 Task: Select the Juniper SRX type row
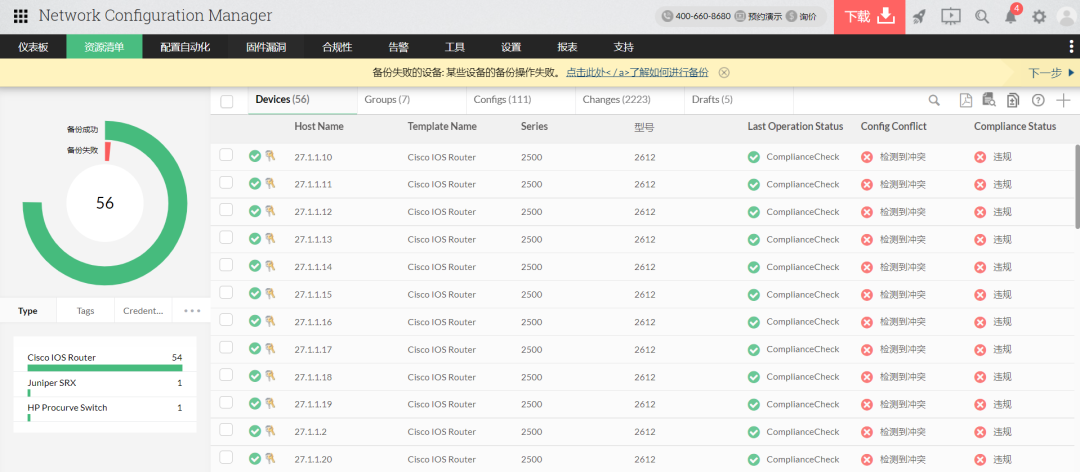105,387
